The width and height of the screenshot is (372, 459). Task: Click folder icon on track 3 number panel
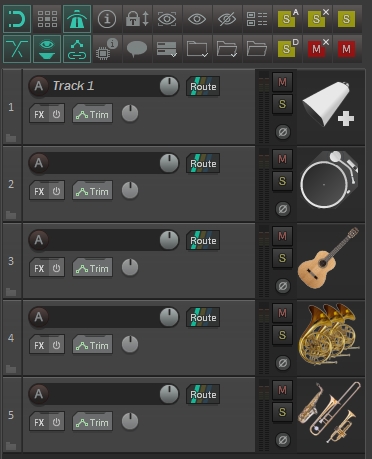coord(11,292)
